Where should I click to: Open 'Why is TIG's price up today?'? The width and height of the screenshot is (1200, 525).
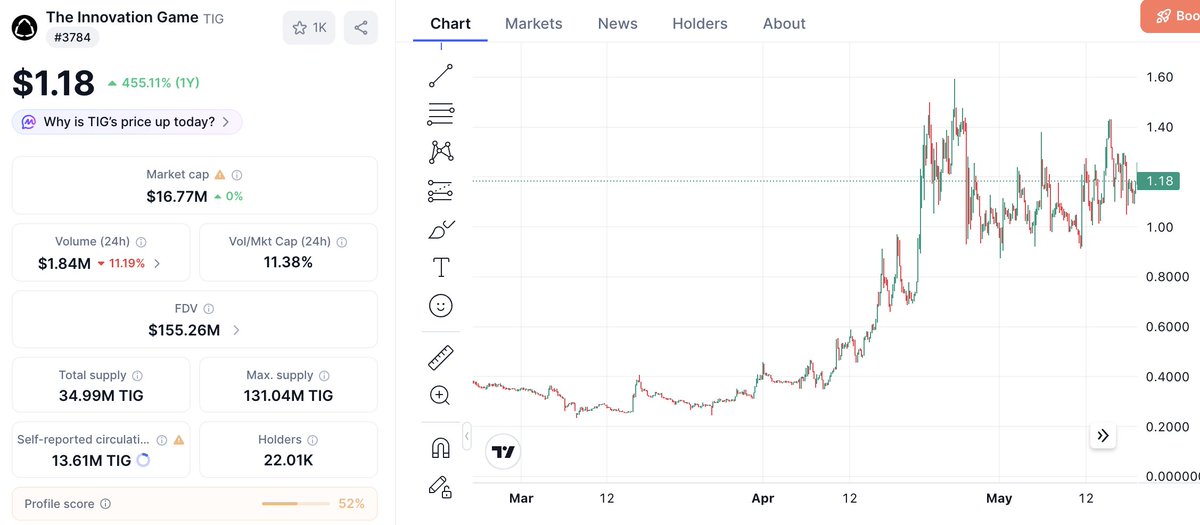(127, 122)
